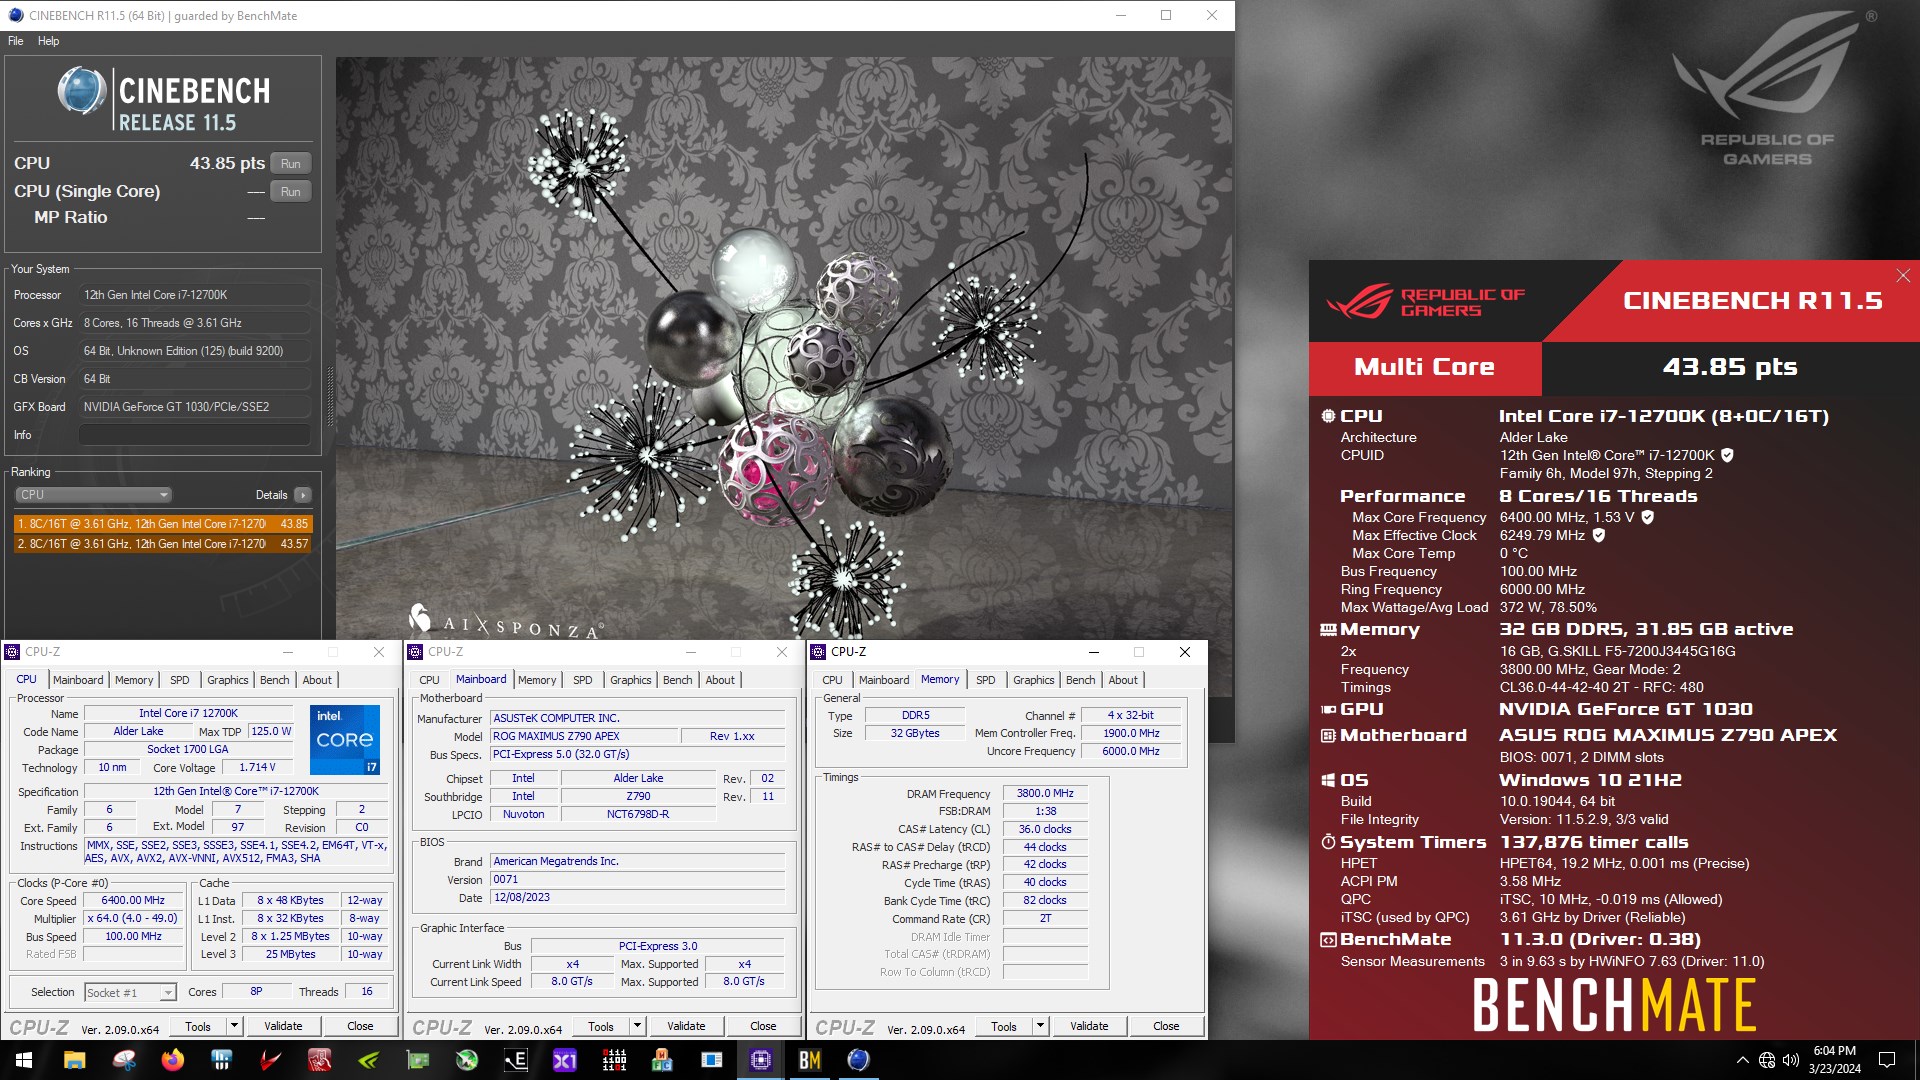The height and width of the screenshot is (1080, 1920).
Task: Click the Uncore Frequency value 6000.0 MHz
Action: coord(1131,751)
